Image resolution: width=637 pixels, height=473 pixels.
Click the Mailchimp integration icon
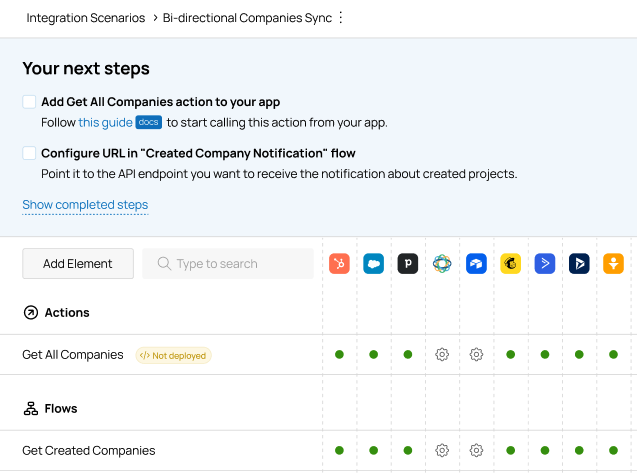511,264
